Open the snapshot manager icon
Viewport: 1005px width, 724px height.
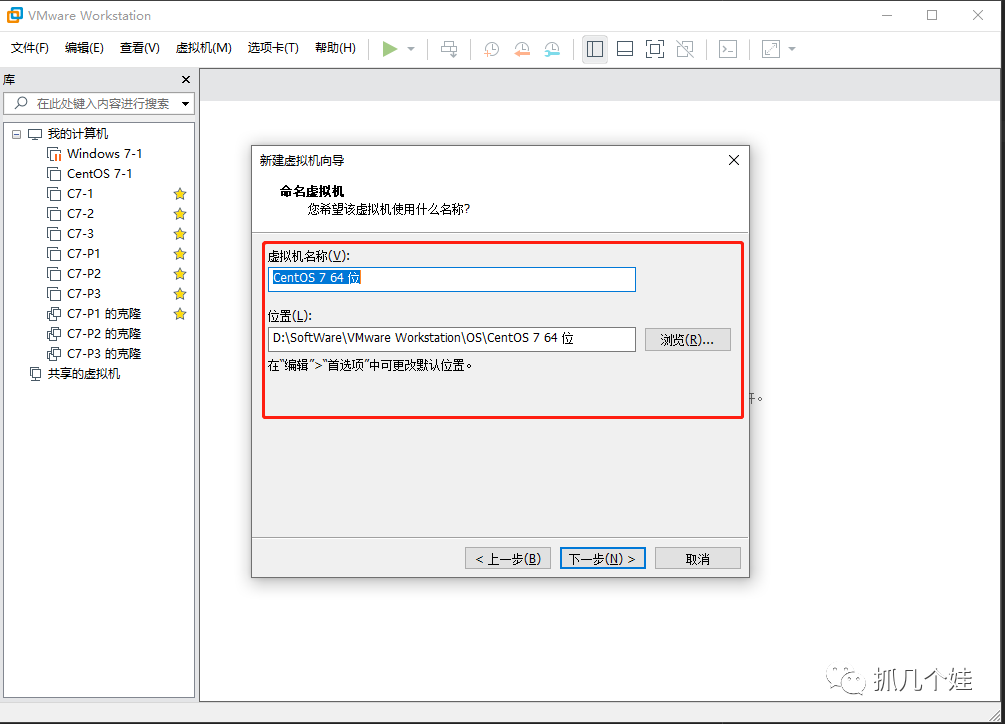(552, 49)
